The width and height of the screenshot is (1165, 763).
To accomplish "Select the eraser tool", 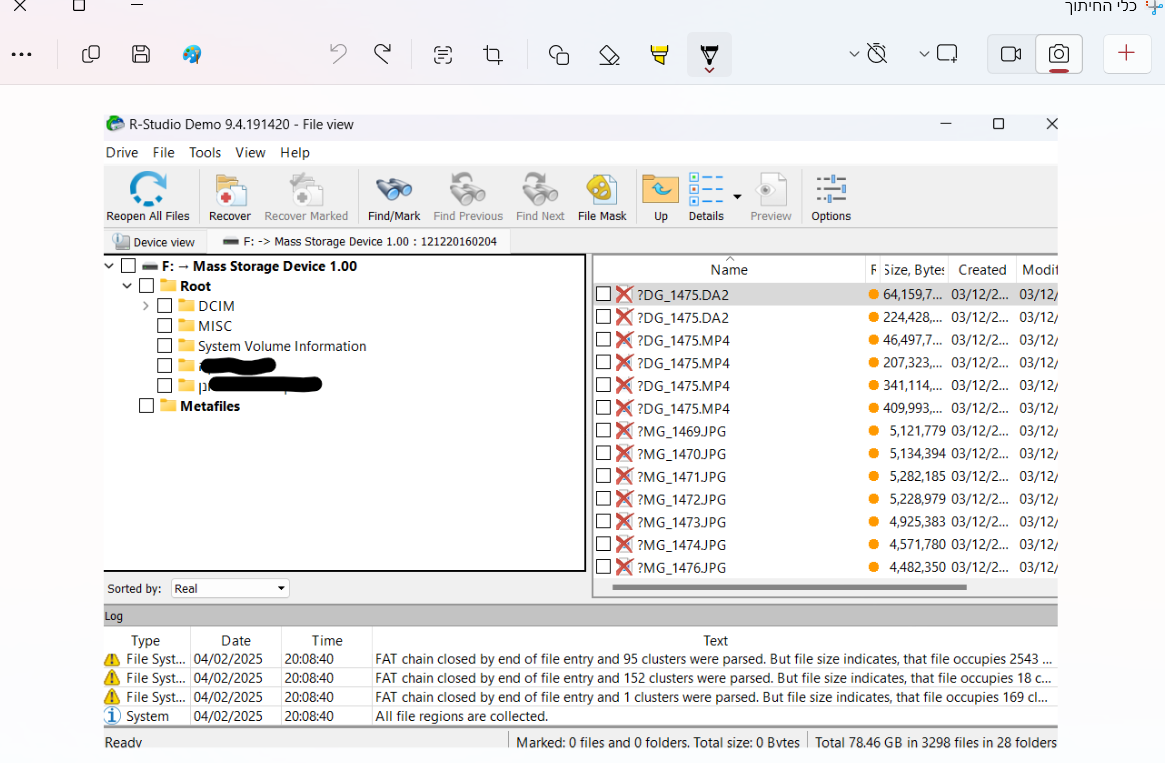I will [x=609, y=54].
